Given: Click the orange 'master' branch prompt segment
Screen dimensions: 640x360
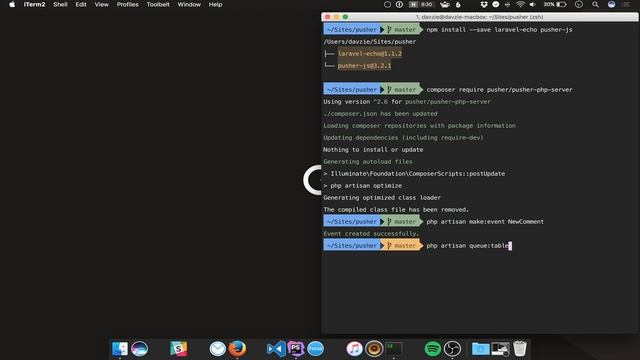Looking at the screenshot, I should point(402,246).
